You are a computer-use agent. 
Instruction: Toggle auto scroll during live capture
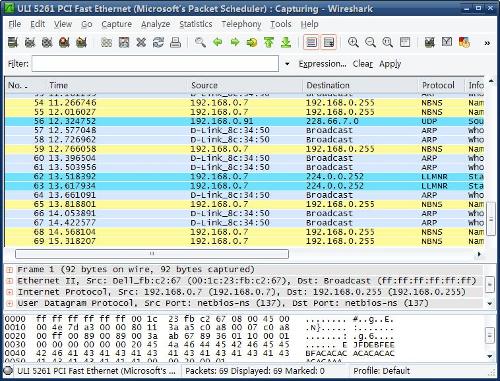pos(329,42)
